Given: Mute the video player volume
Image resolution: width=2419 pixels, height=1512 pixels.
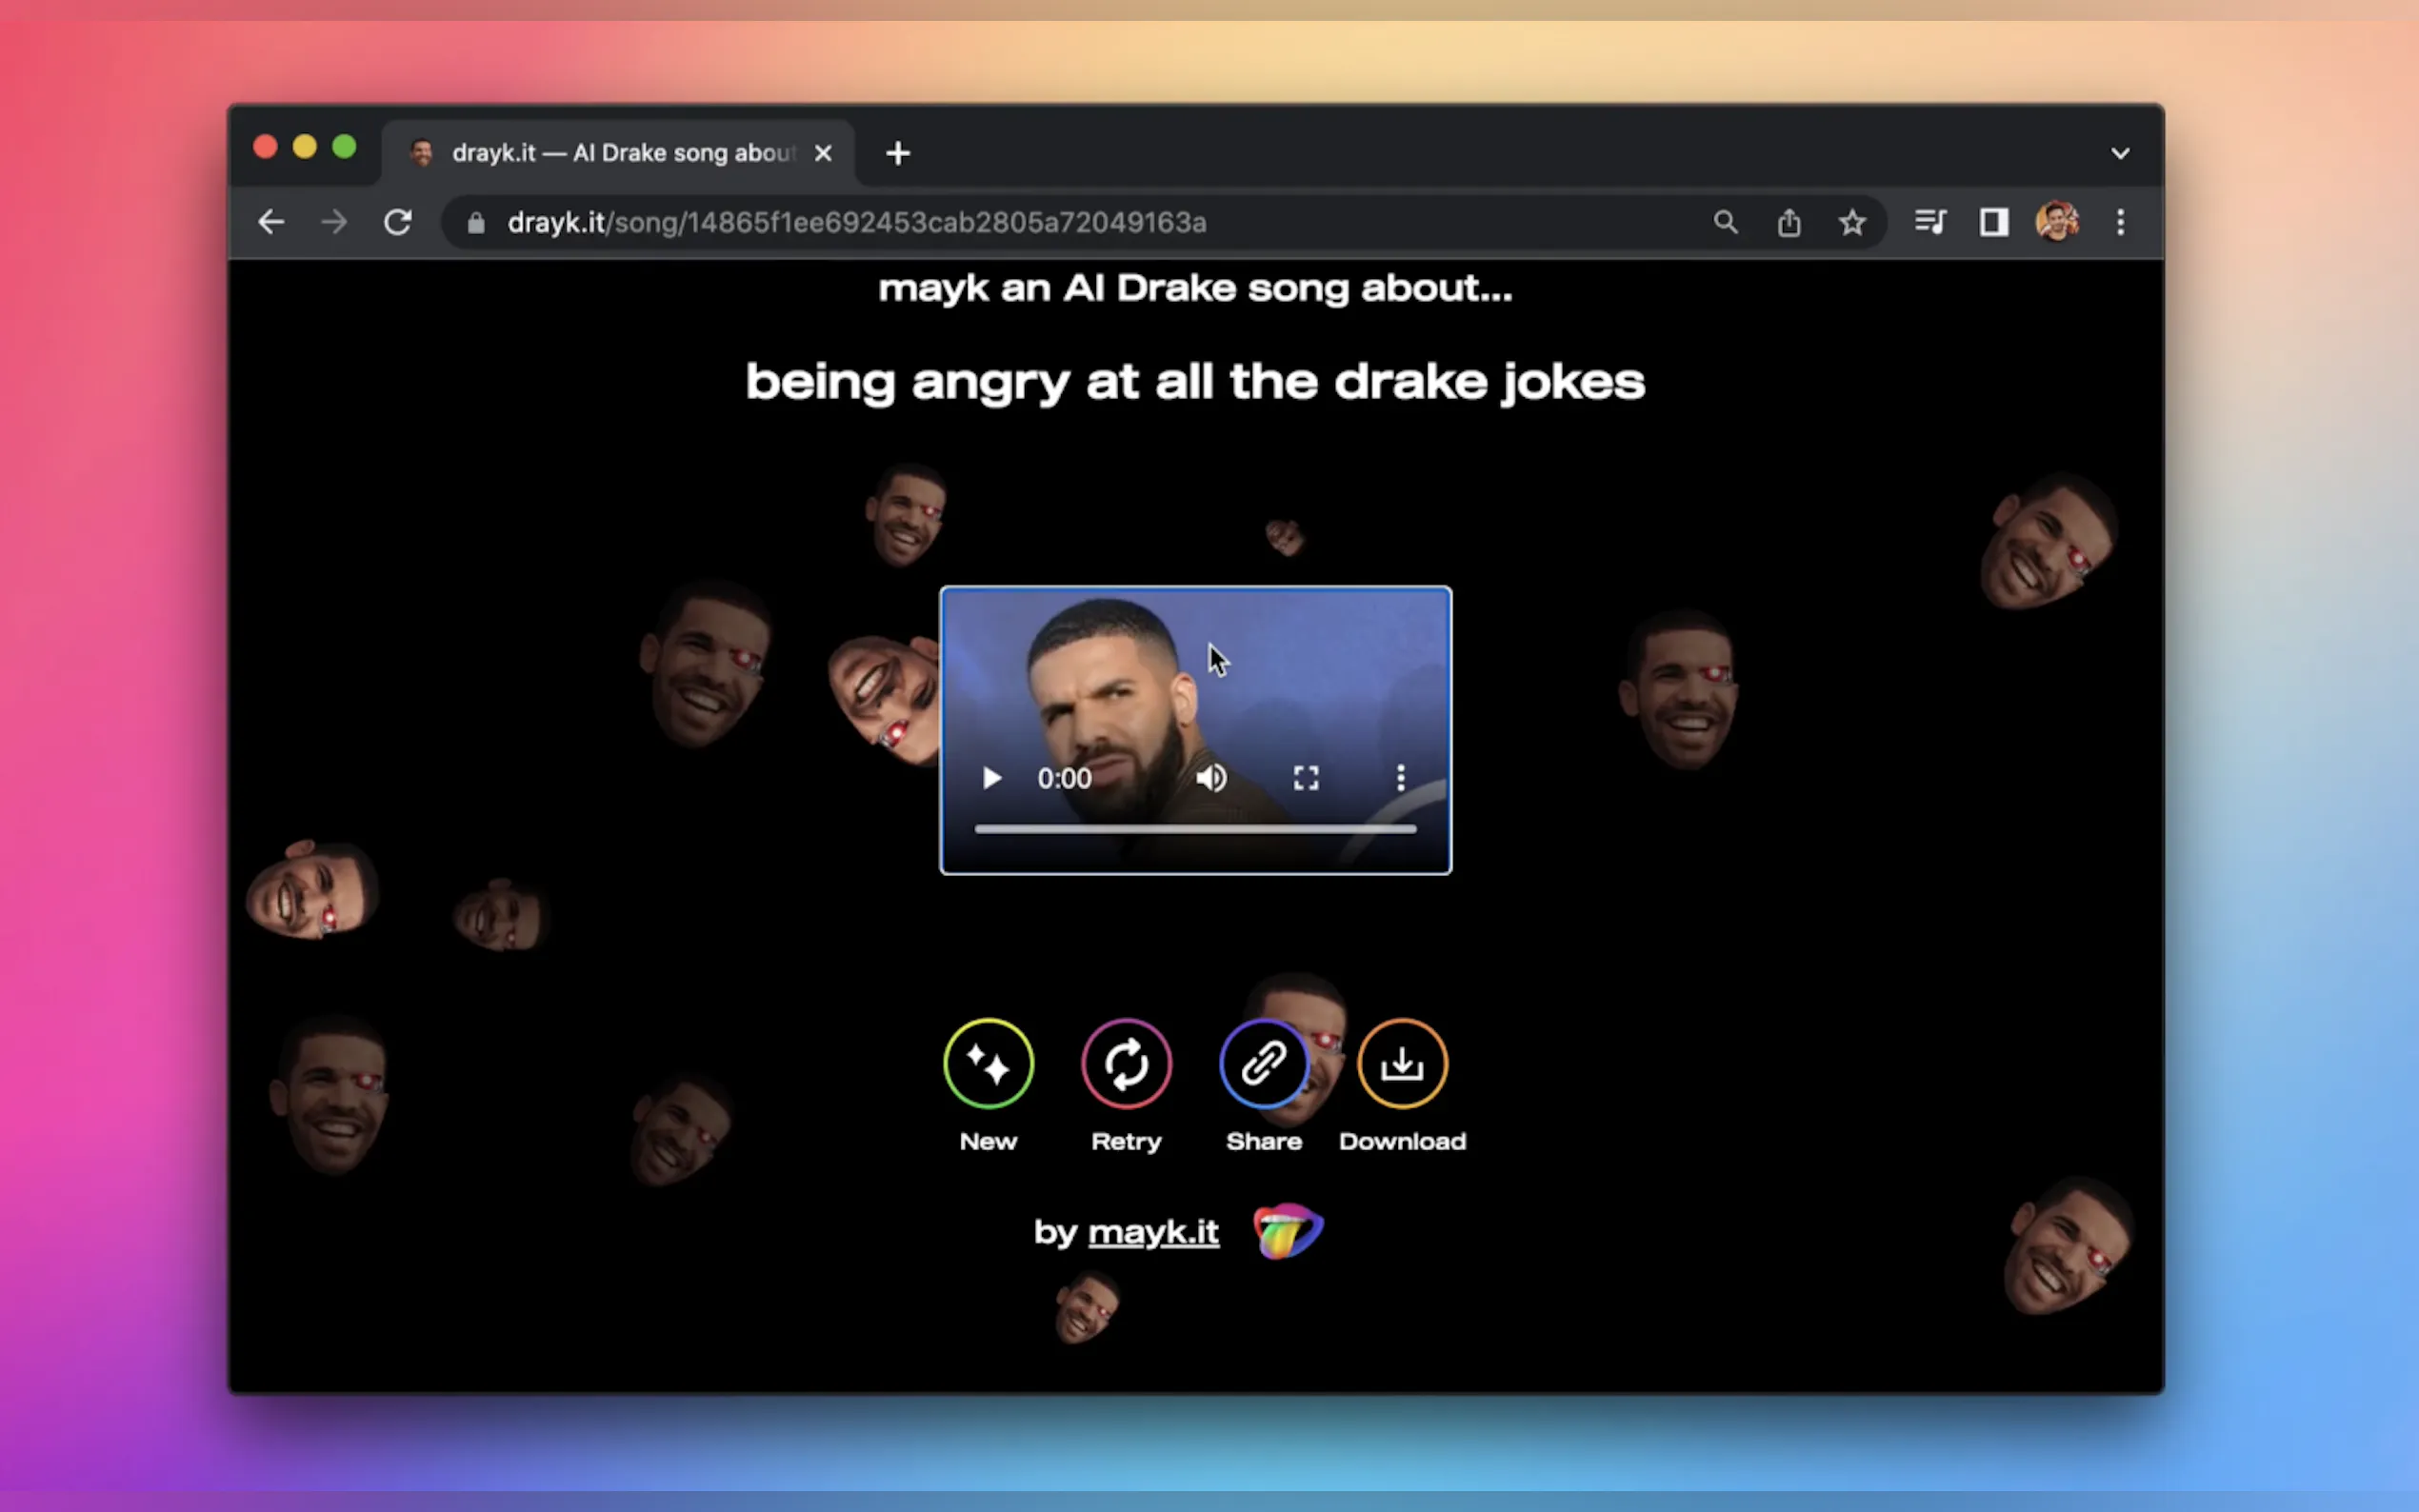Looking at the screenshot, I should 1211,778.
